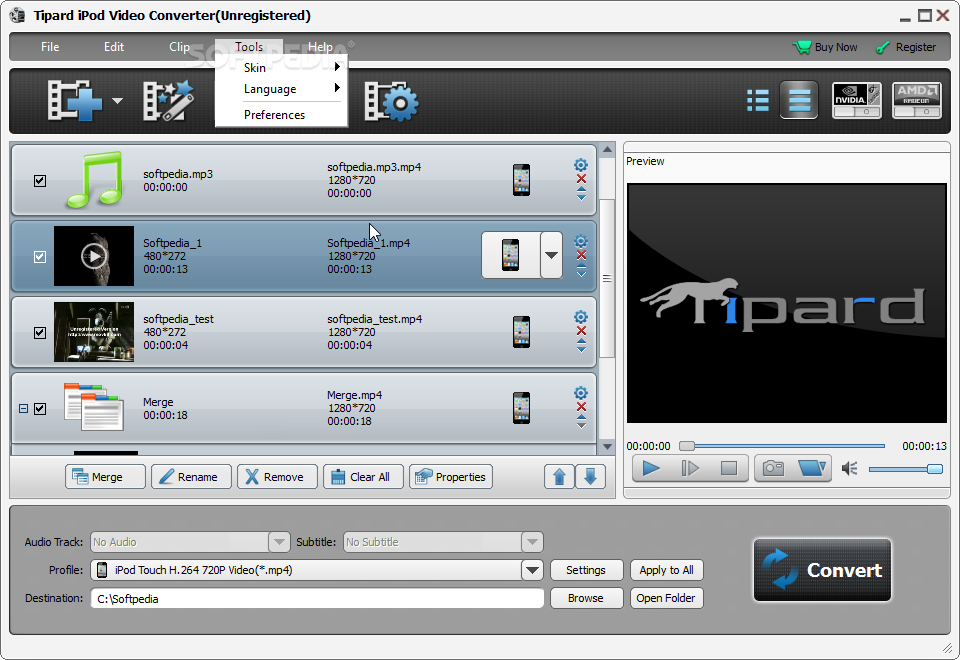Open settings gear for softpedia.mp3 row
This screenshot has height=660, width=960.
[x=581, y=165]
